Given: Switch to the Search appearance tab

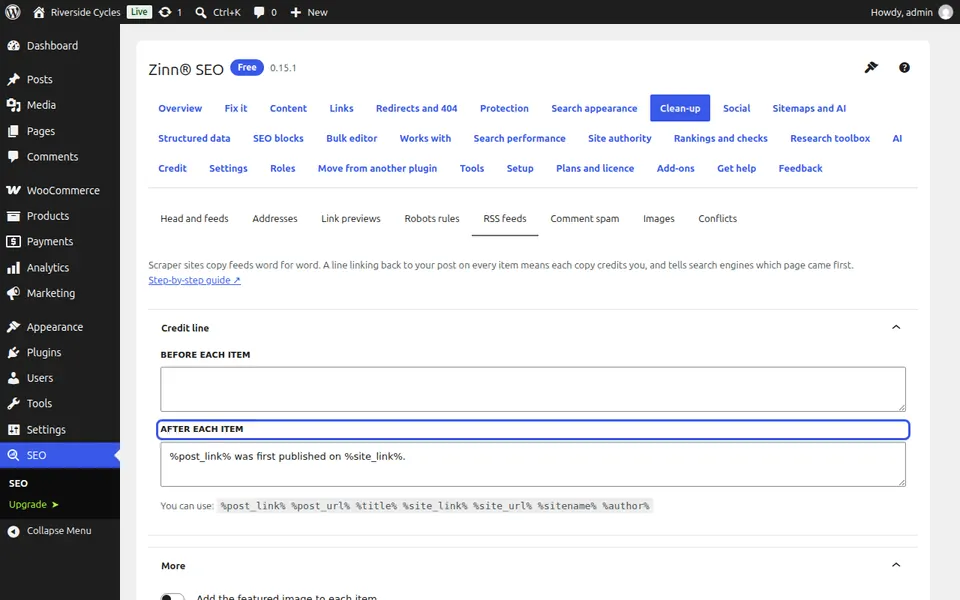Looking at the screenshot, I should coord(594,108).
